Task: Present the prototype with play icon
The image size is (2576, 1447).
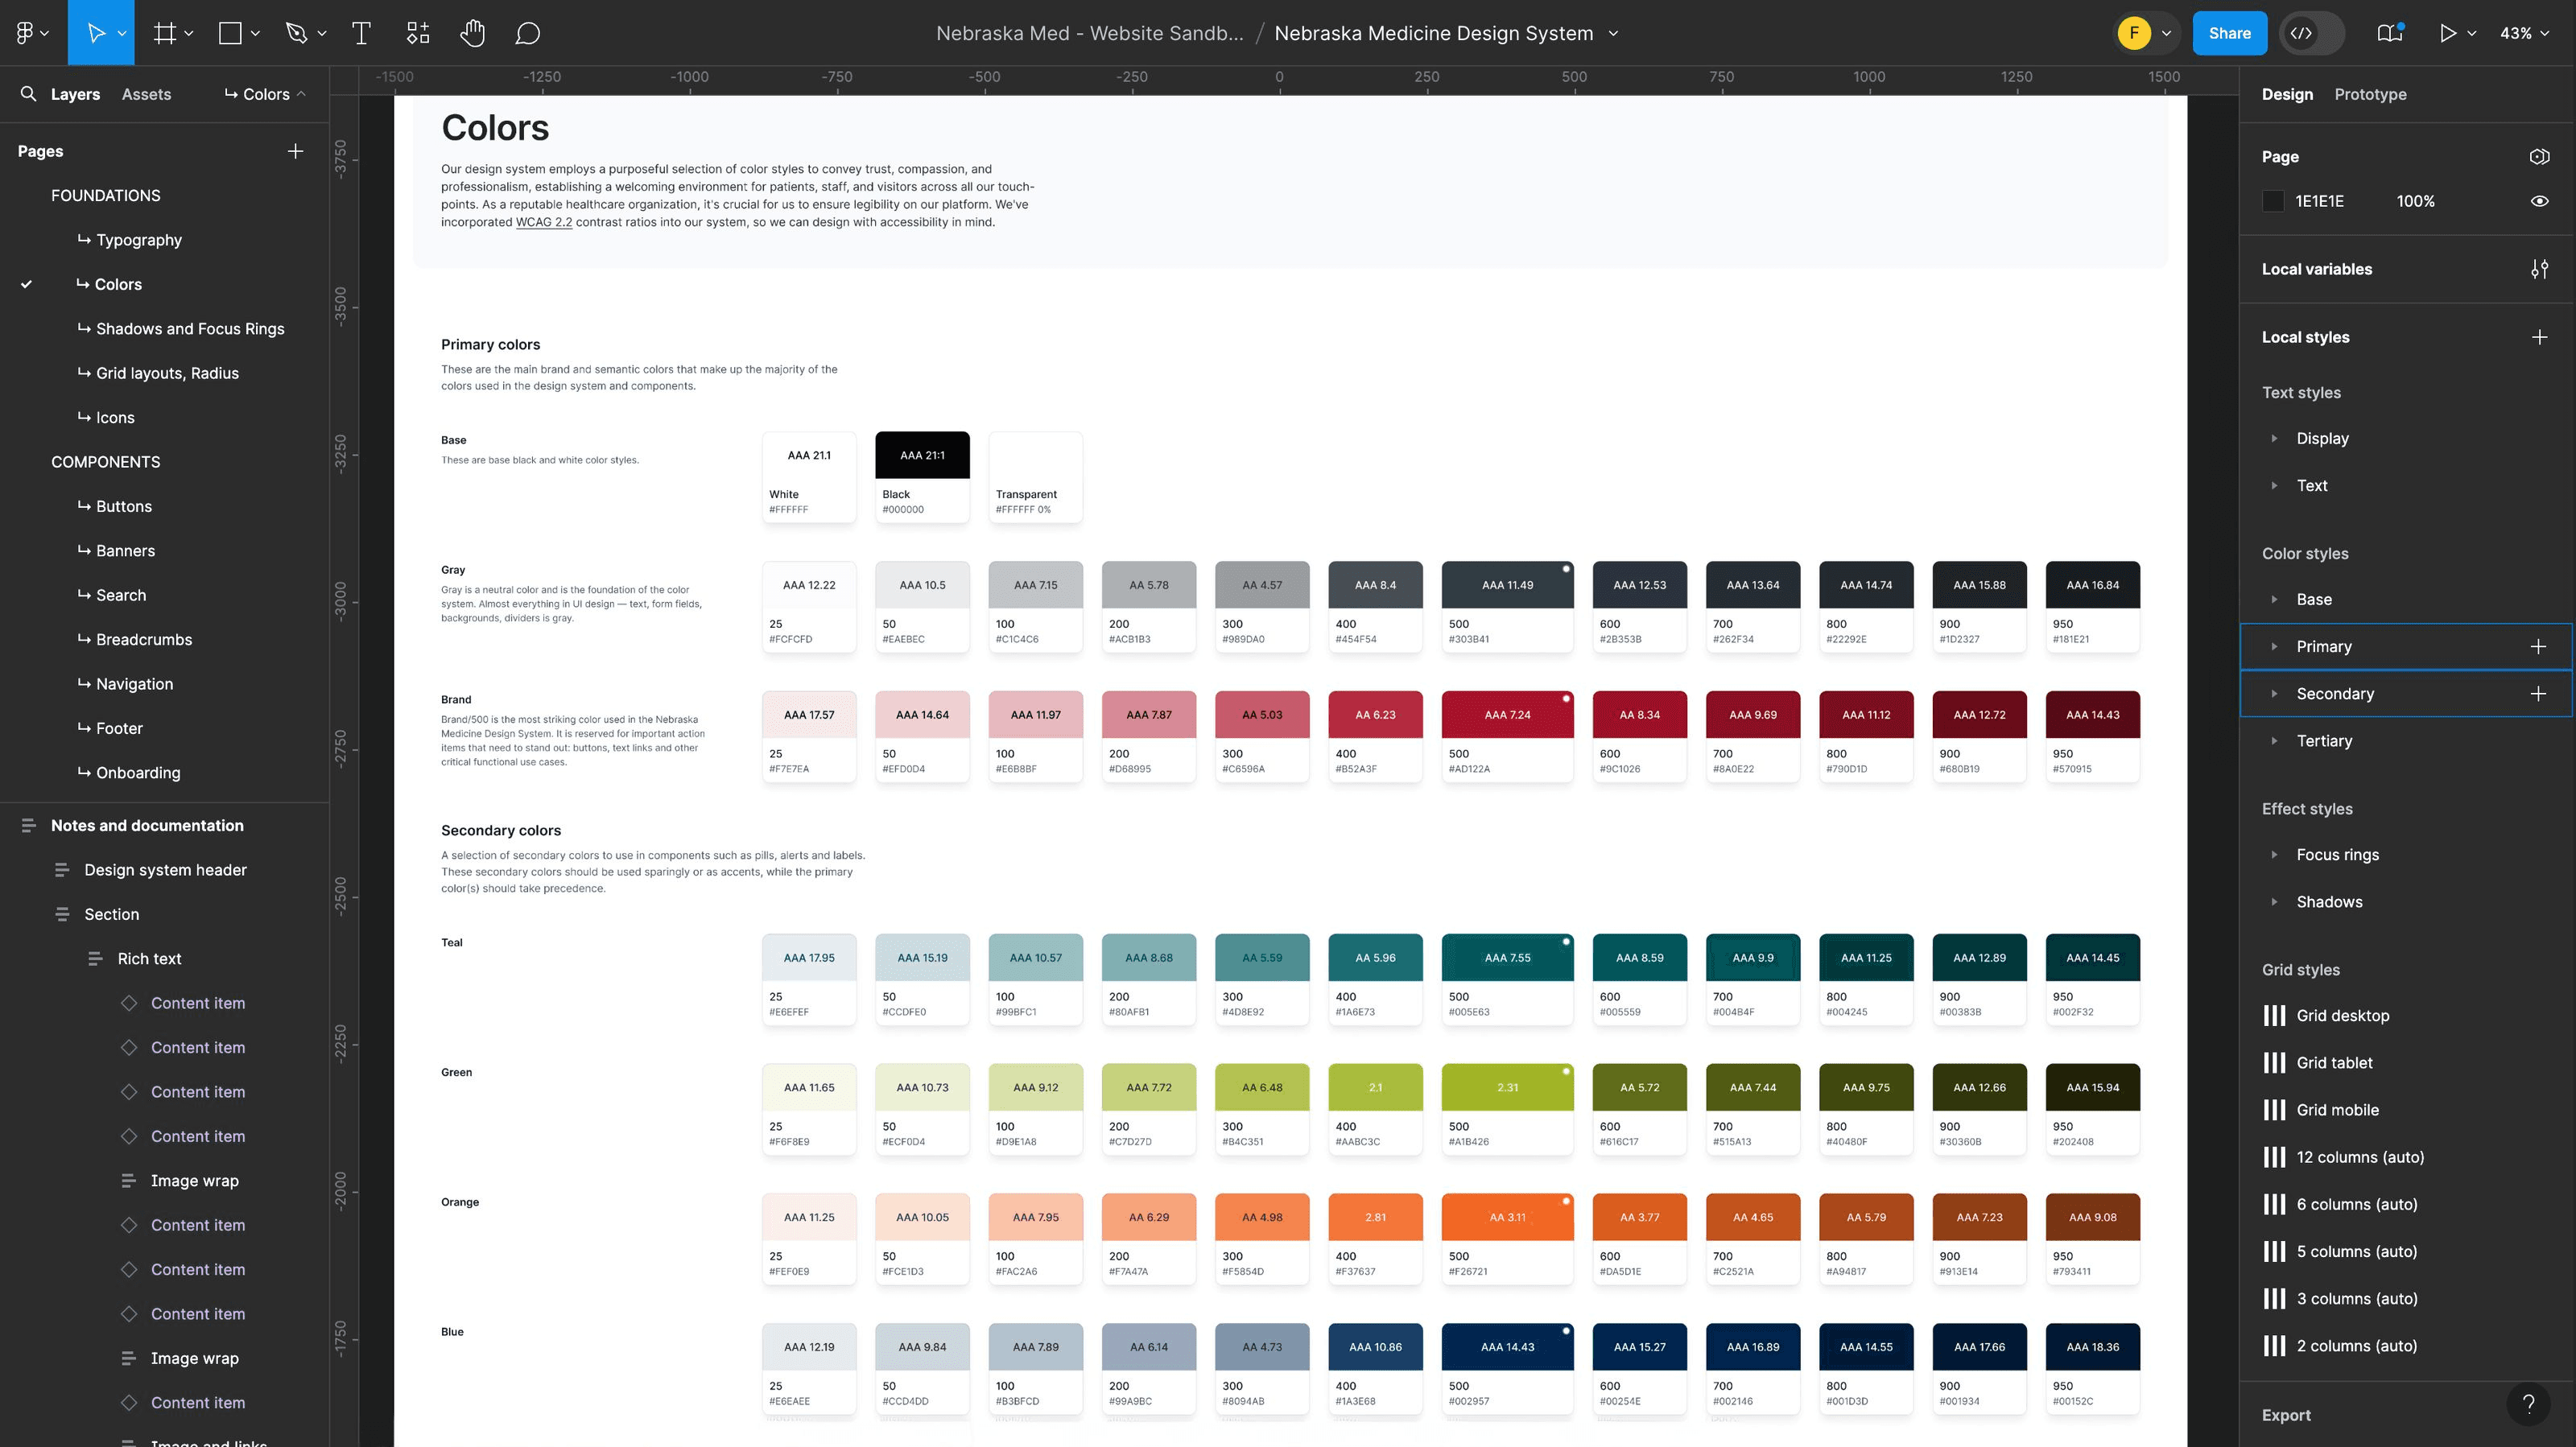Action: 2448,33
